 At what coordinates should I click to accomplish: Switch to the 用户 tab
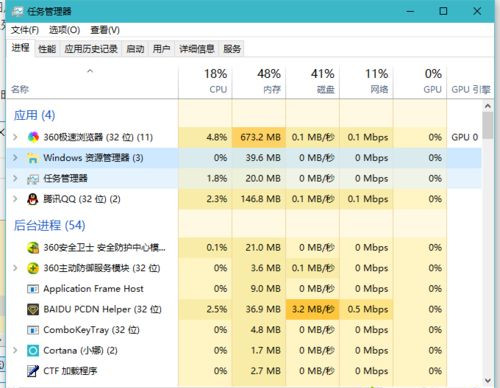pos(161,49)
